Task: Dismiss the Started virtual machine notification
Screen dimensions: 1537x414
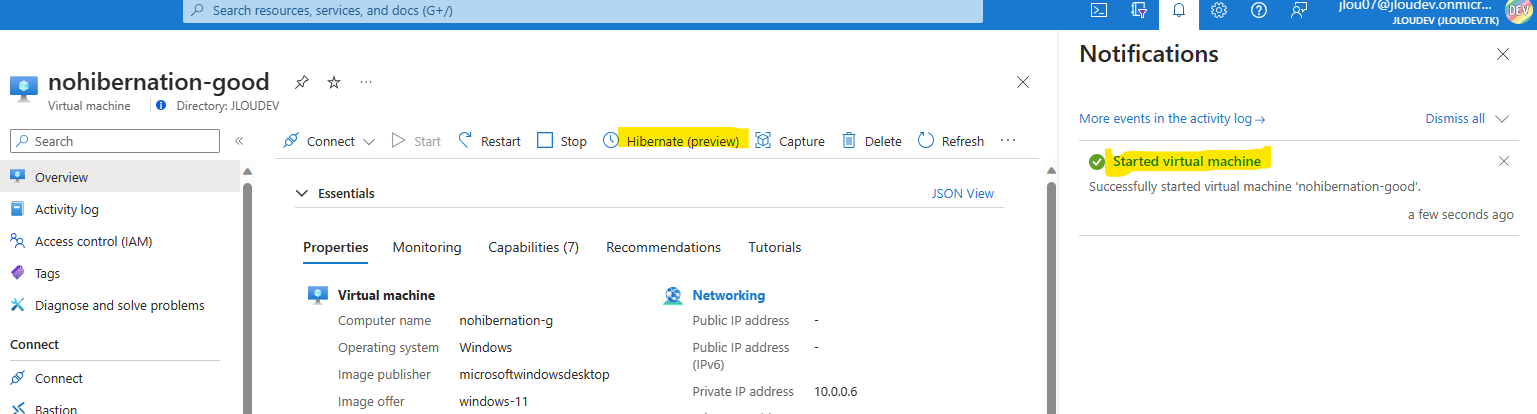Action: [1504, 161]
